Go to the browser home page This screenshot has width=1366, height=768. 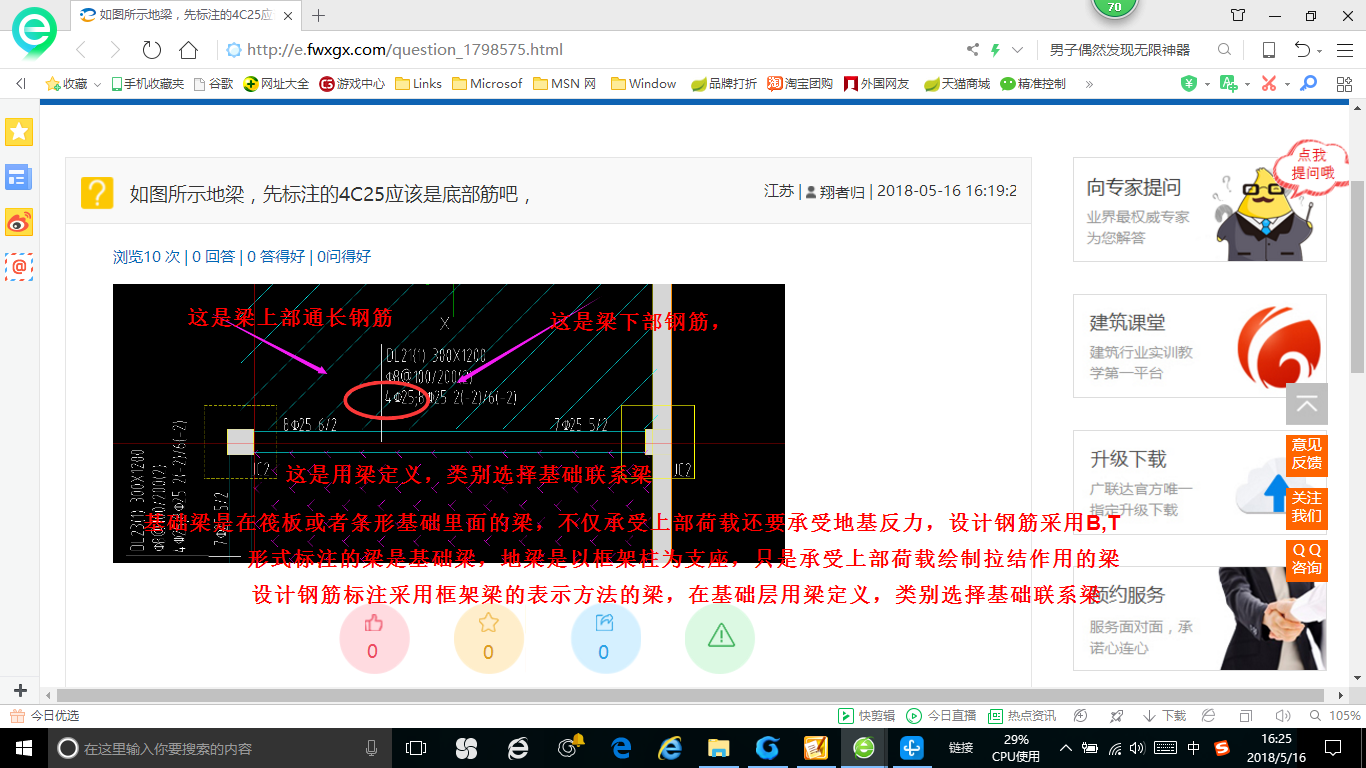188,50
